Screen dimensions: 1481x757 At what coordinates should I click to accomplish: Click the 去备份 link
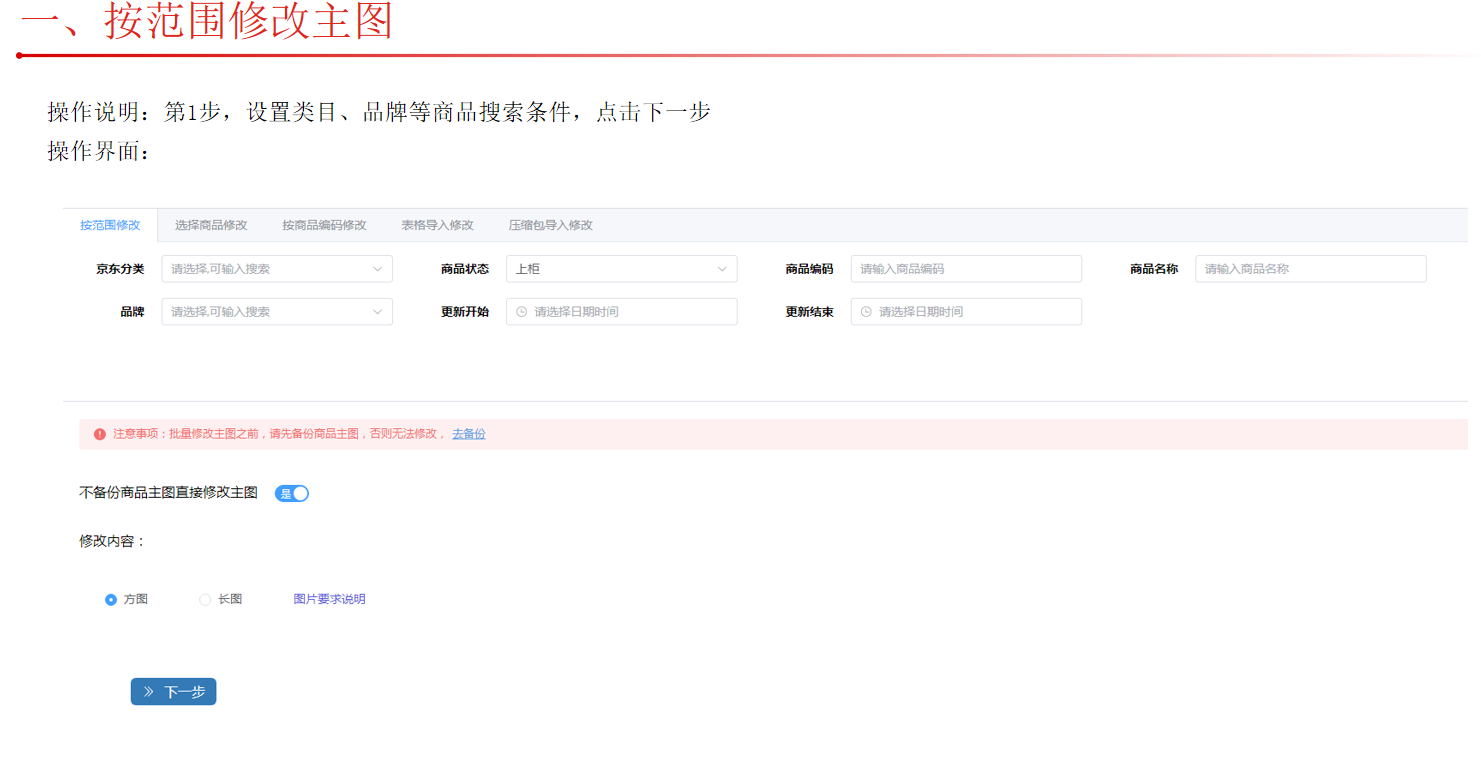click(468, 434)
